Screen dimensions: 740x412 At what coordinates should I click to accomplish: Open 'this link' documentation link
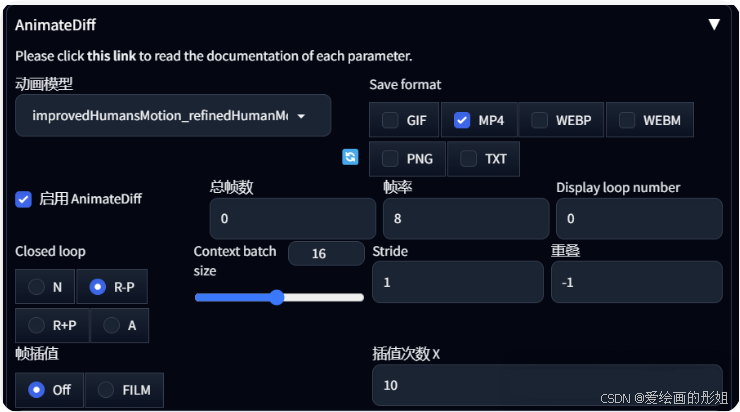(x=111, y=56)
